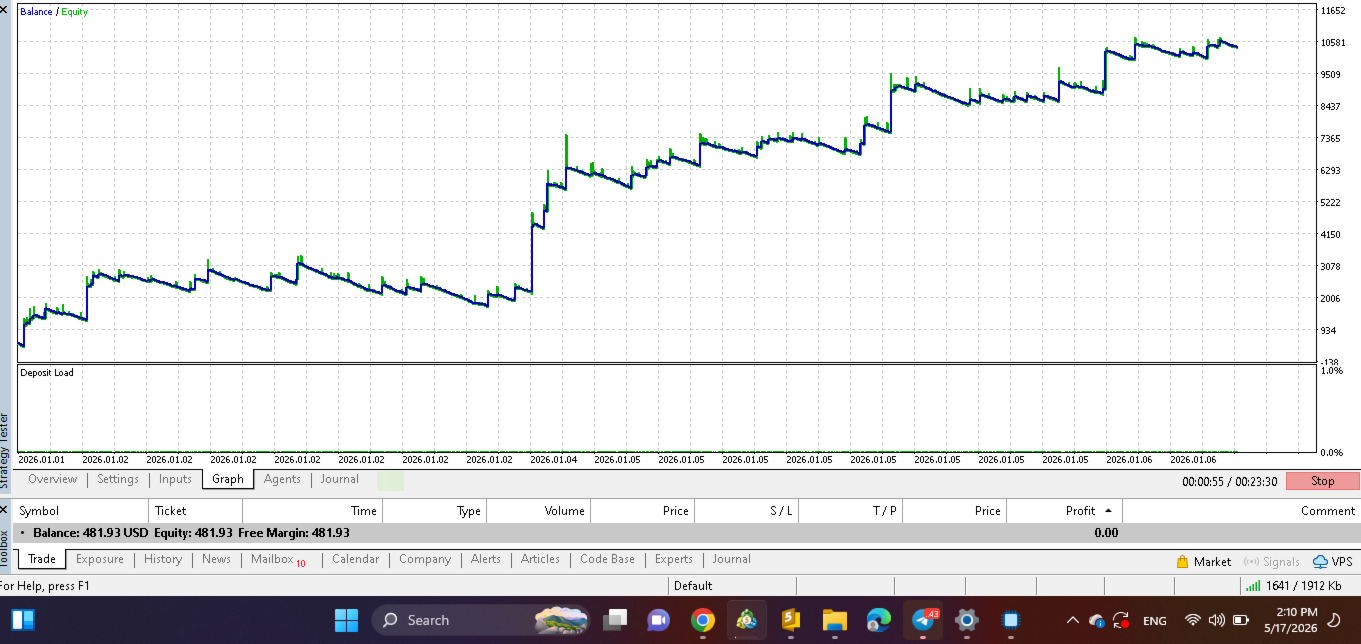Show hidden tray icons chevron

point(1073,620)
